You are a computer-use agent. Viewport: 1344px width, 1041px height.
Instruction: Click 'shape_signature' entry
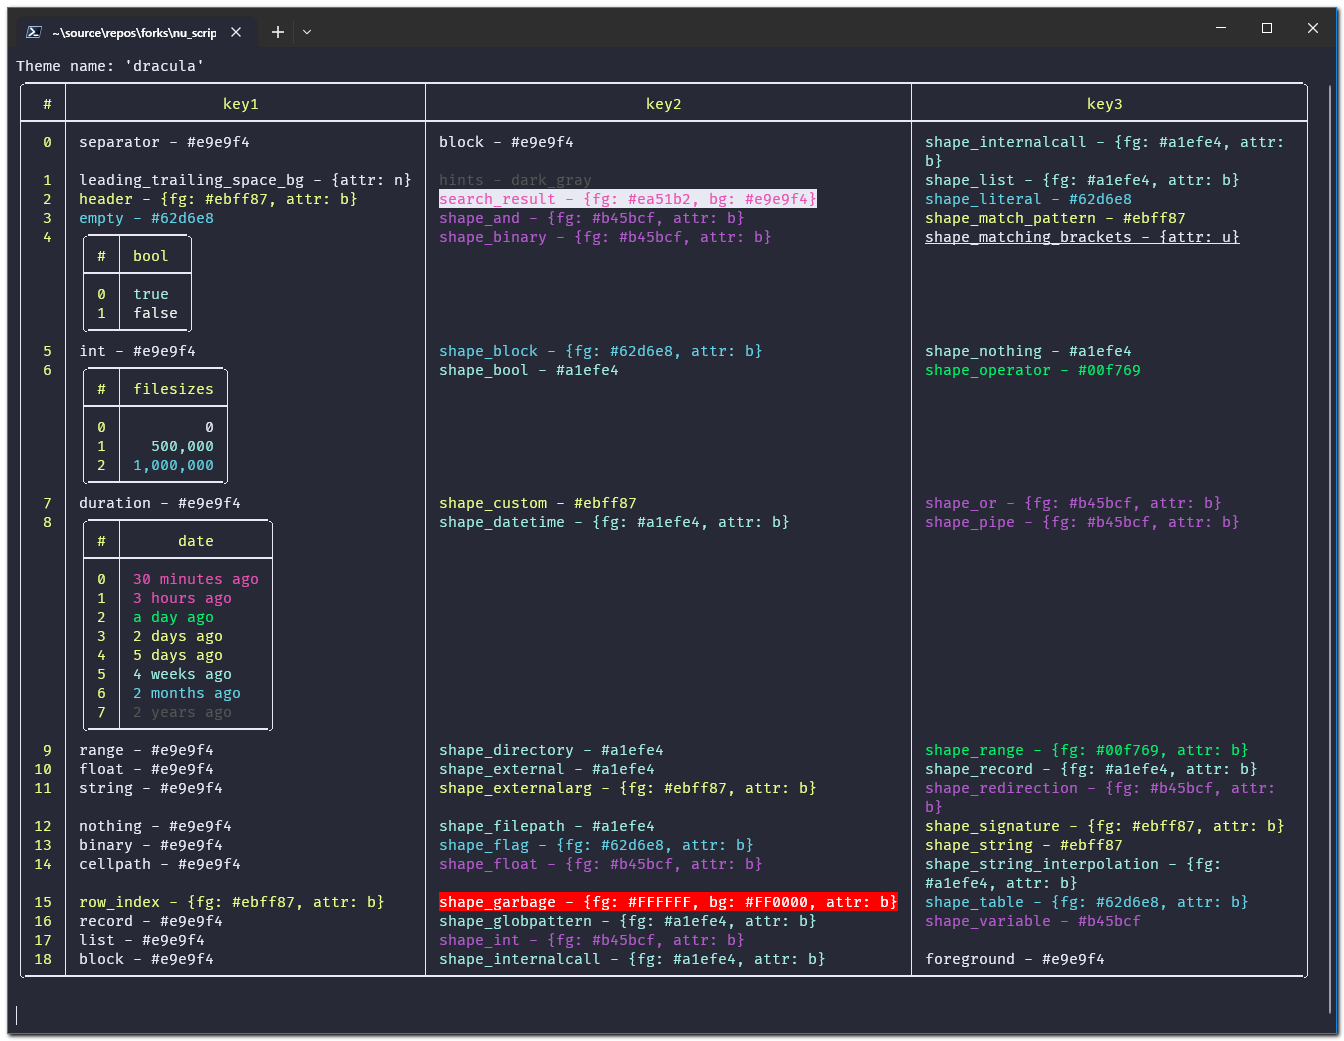click(1105, 826)
